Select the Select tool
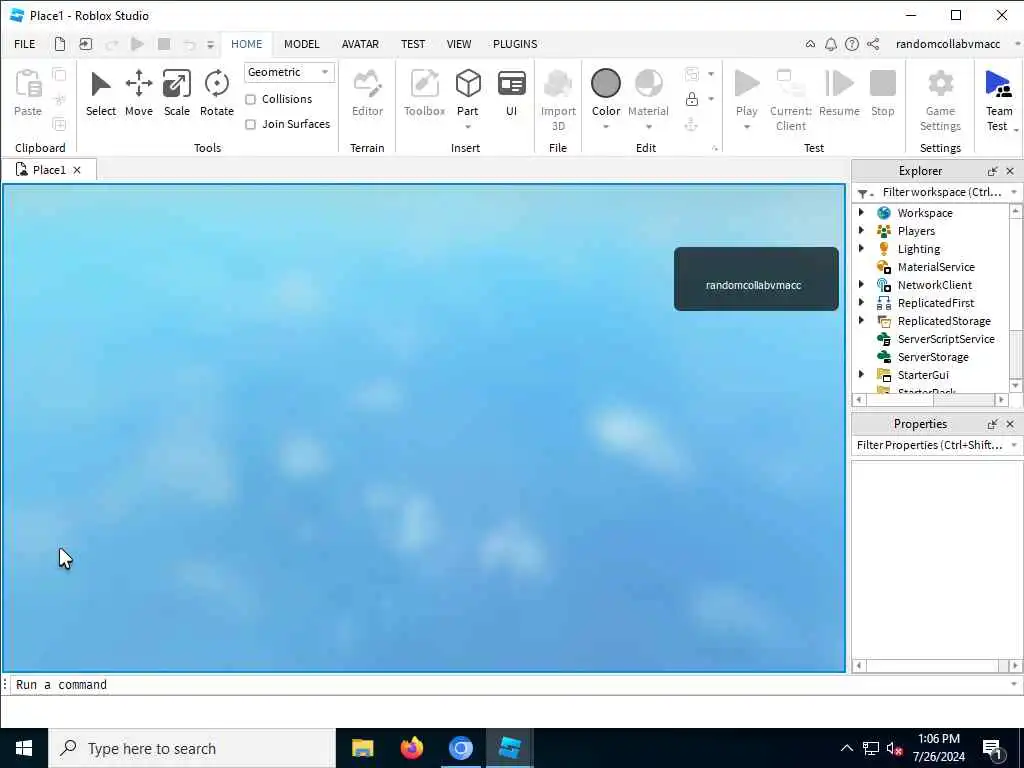Image resolution: width=1024 pixels, height=768 pixels. tap(101, 94)
